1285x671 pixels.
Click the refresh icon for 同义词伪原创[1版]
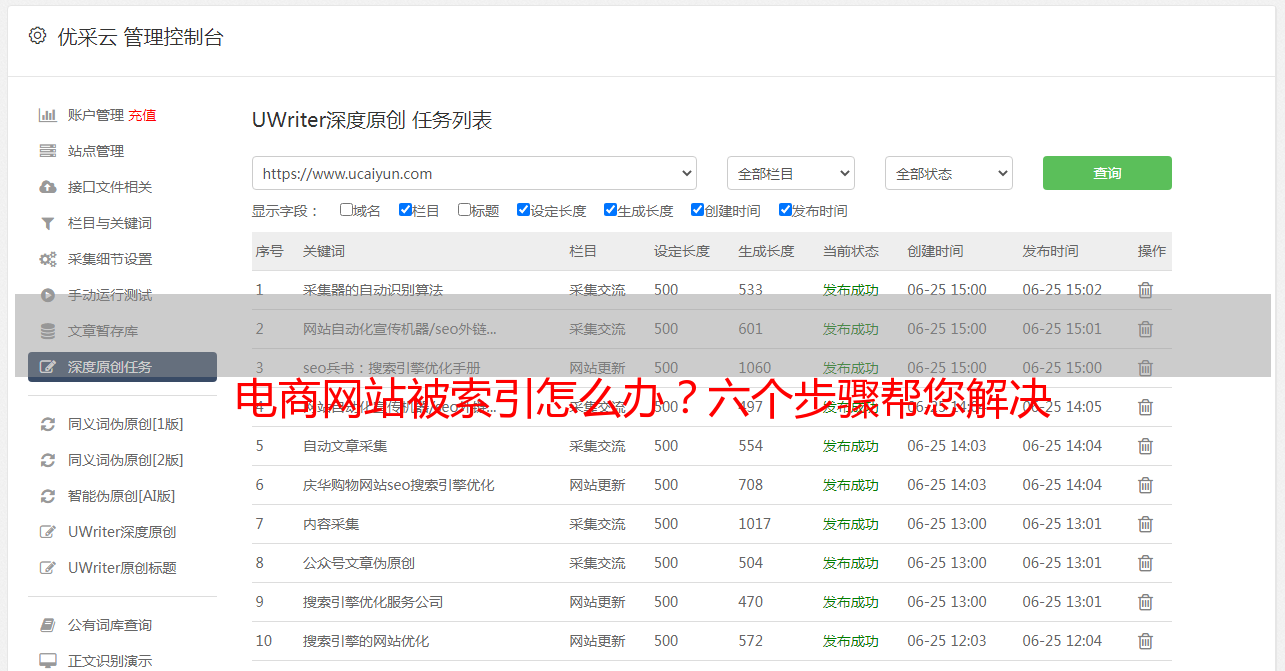pos(47,424)
